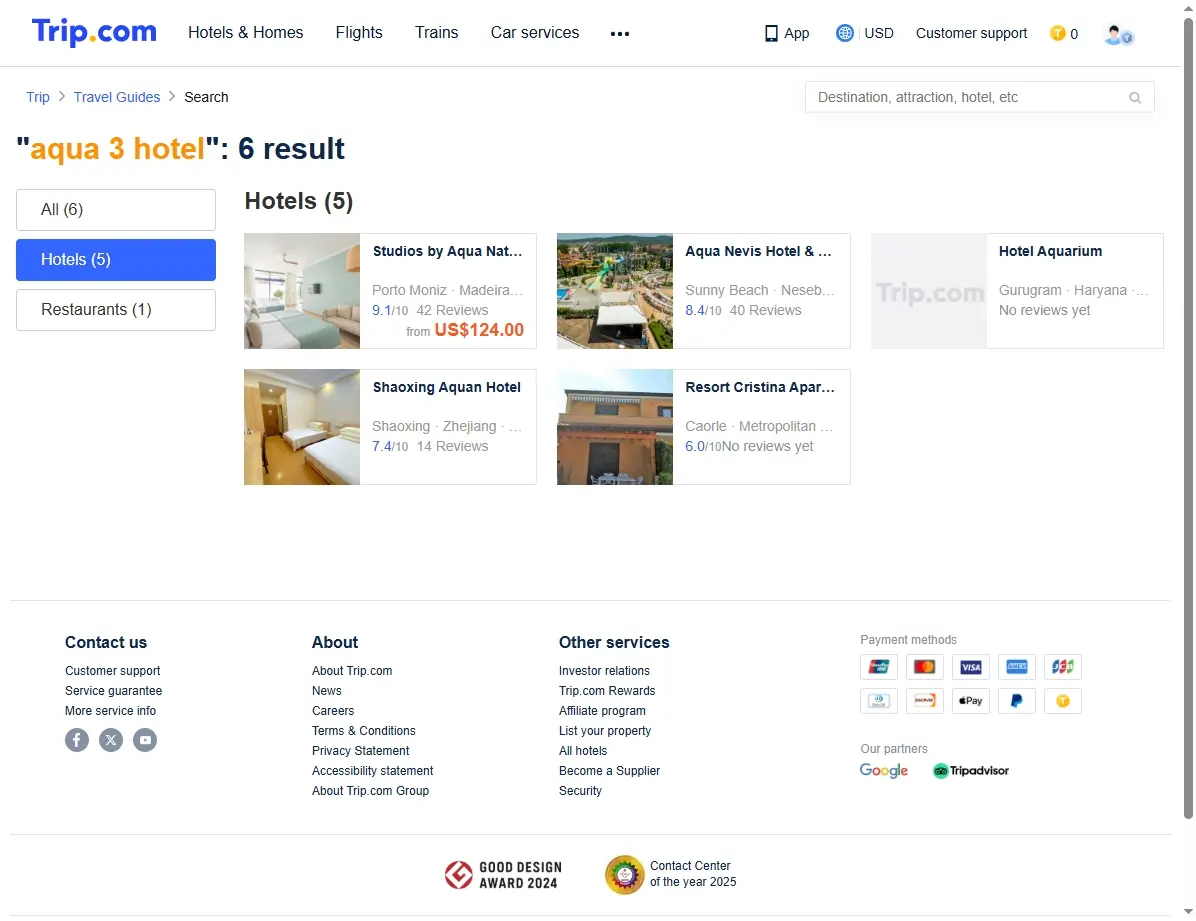Open the USD currency selector
Viewport: 1196px width, 921px height.
coord(879,34)
